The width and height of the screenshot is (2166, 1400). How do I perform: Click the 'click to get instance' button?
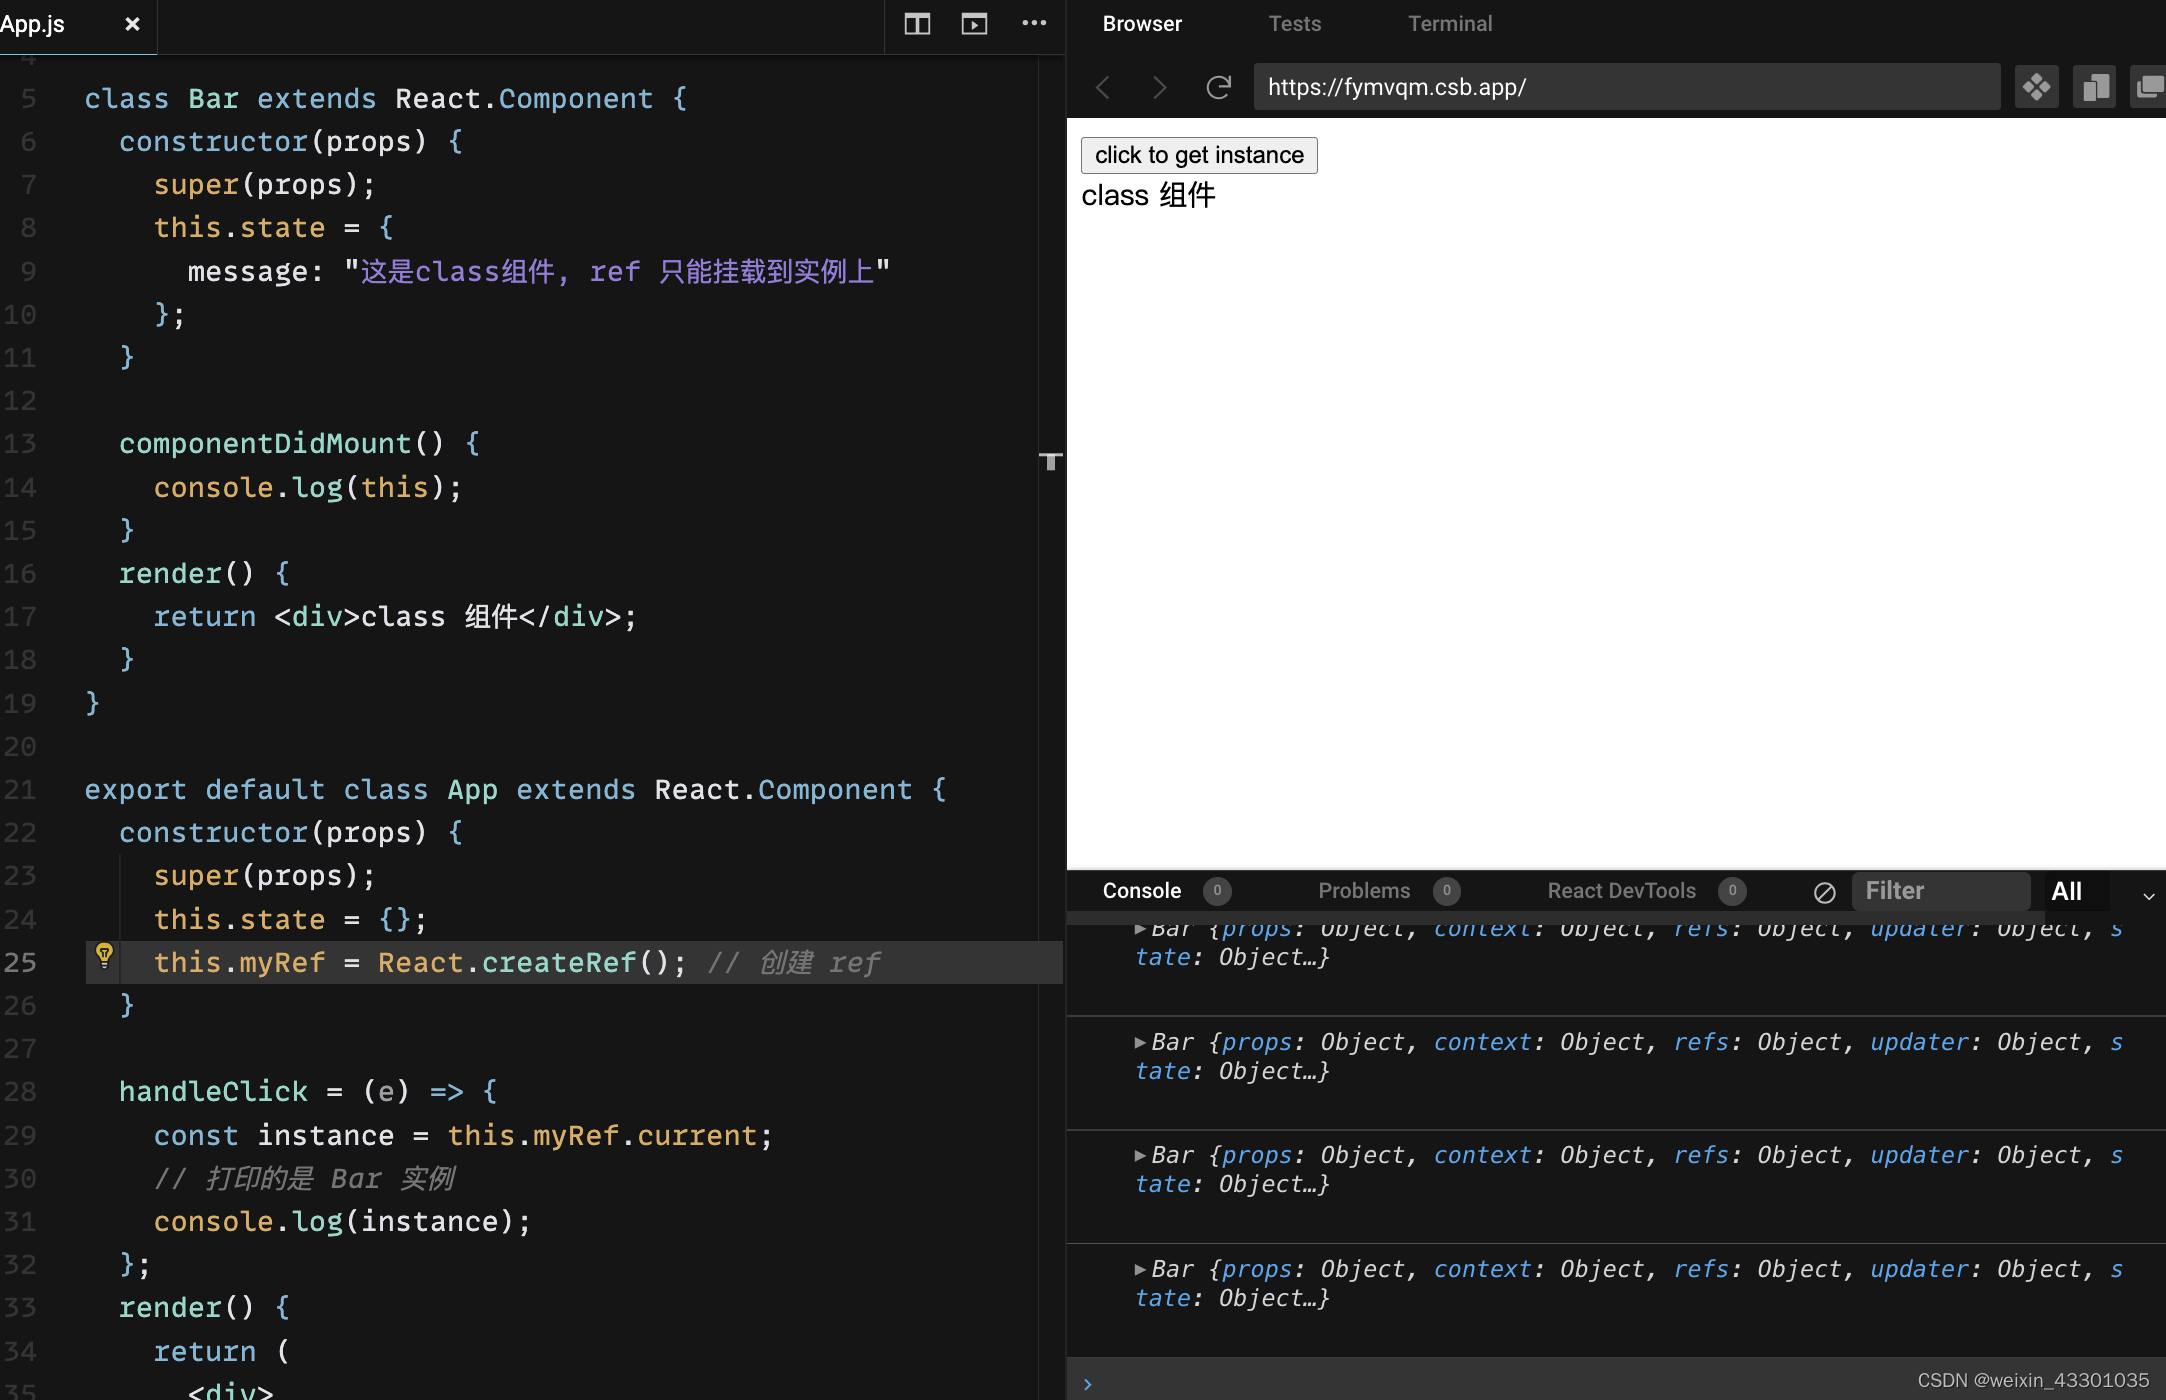click(x=1200, y=153)
